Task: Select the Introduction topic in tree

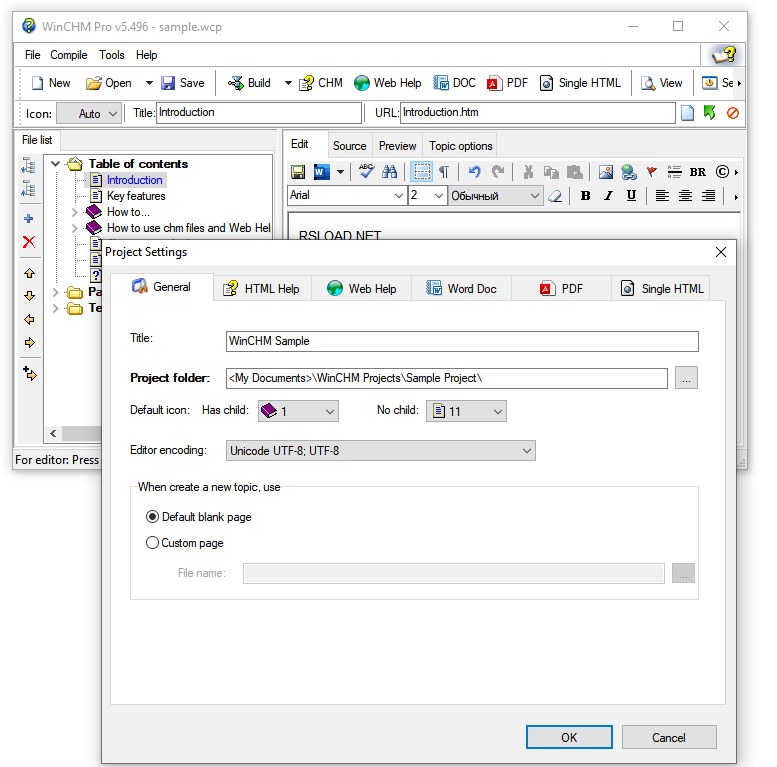Action: [134, 180]
